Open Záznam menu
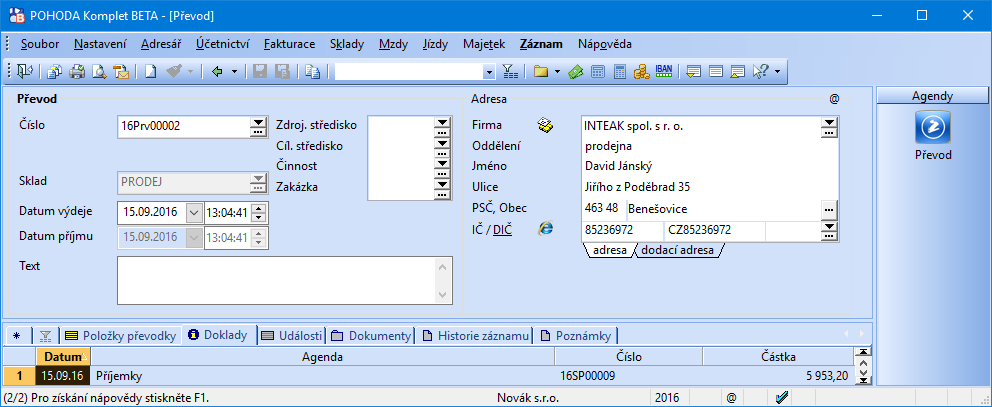This screenshot has width=992, height=407. (541, 44)
